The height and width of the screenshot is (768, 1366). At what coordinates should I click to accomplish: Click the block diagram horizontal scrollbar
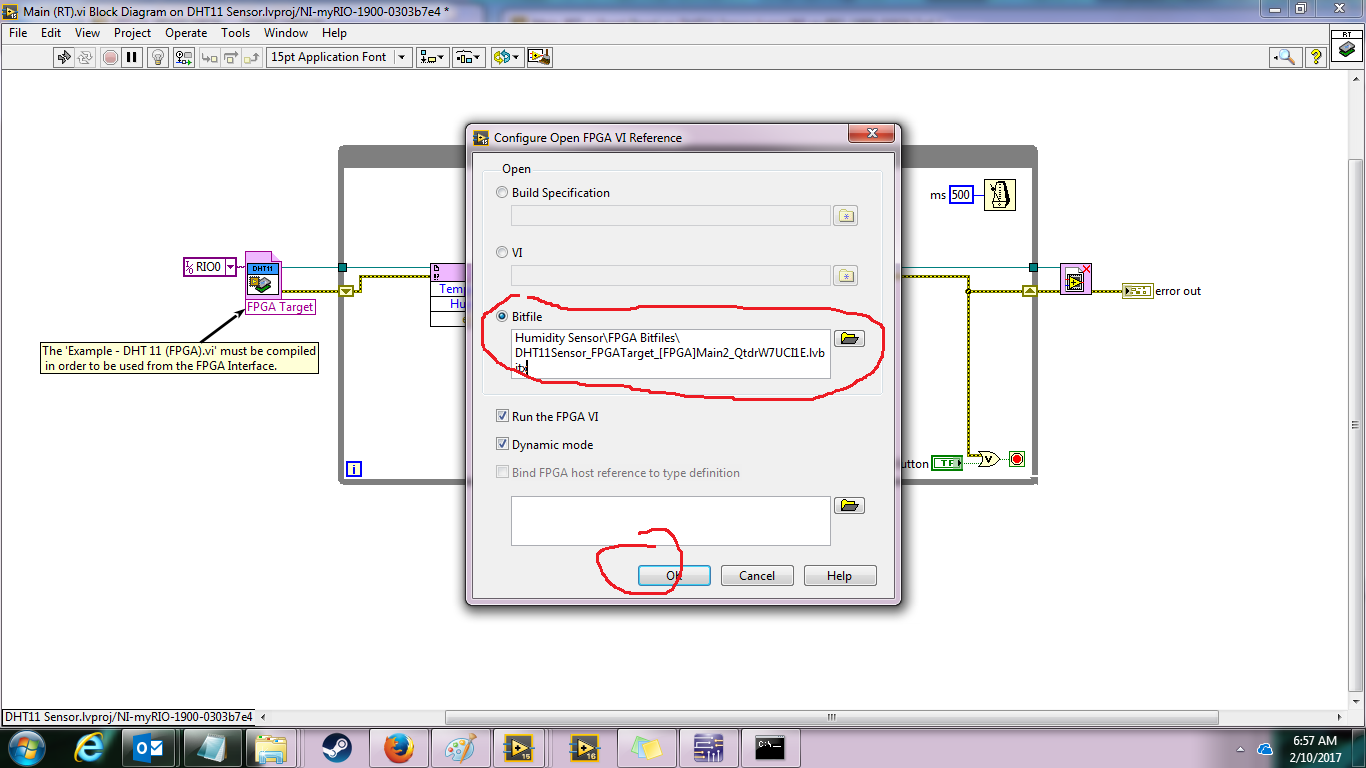coord(832,717)
